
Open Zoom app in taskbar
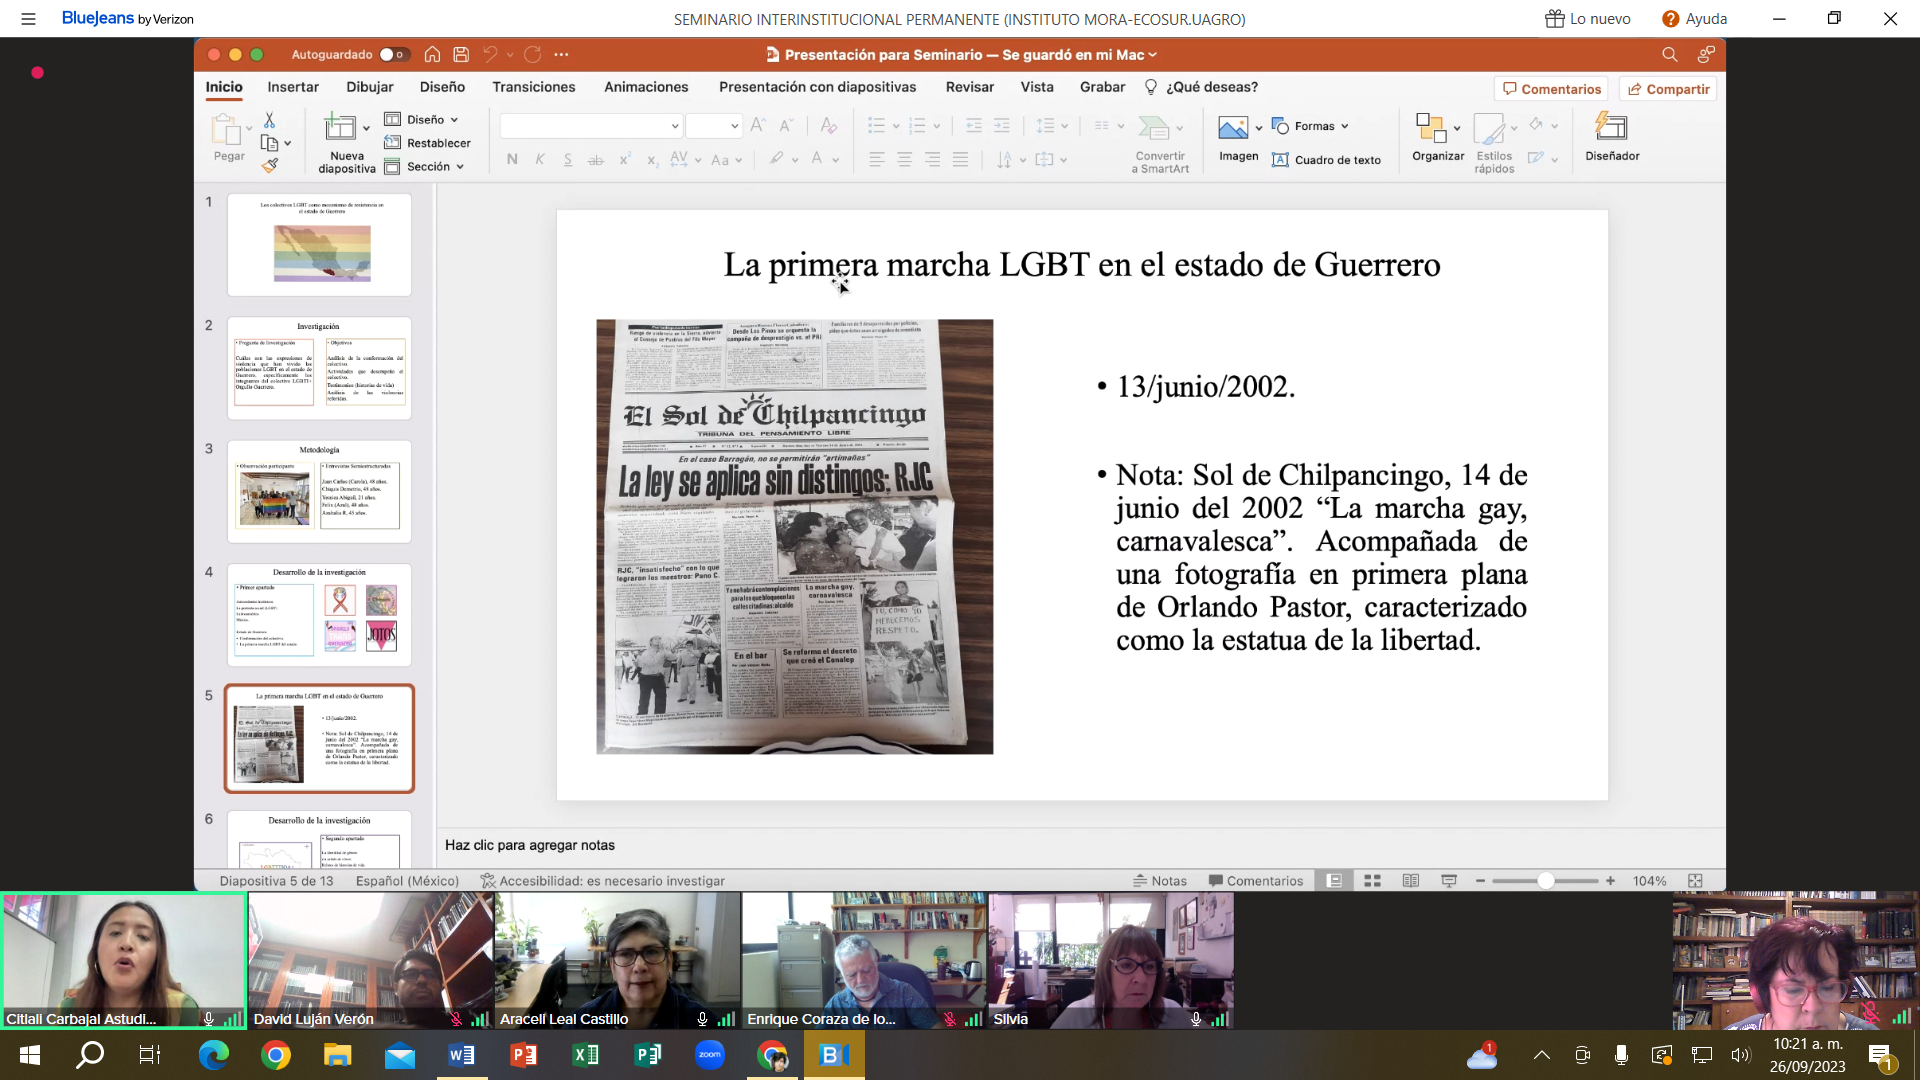[710, 1055]
